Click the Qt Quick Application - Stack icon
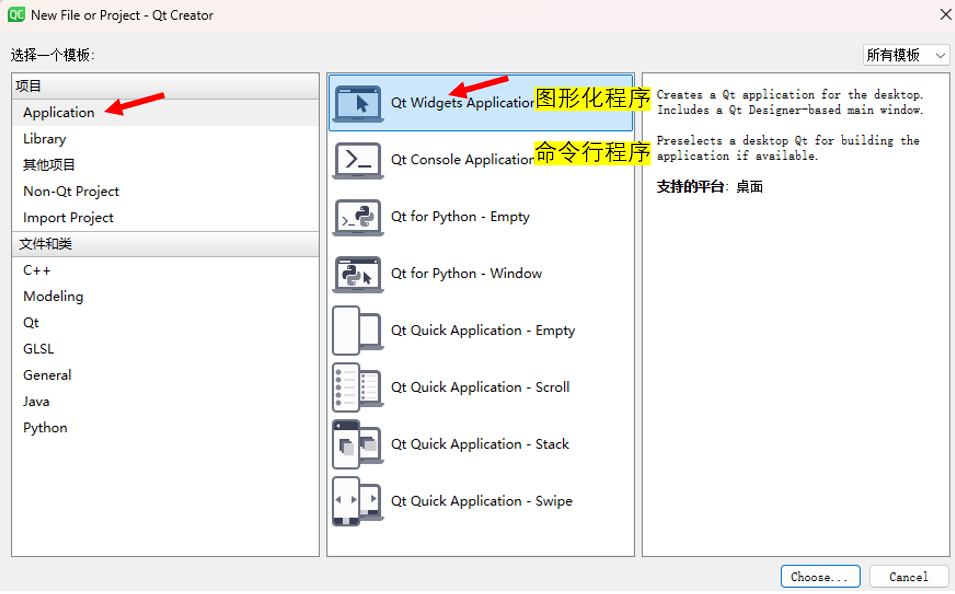 click(358, 445)
